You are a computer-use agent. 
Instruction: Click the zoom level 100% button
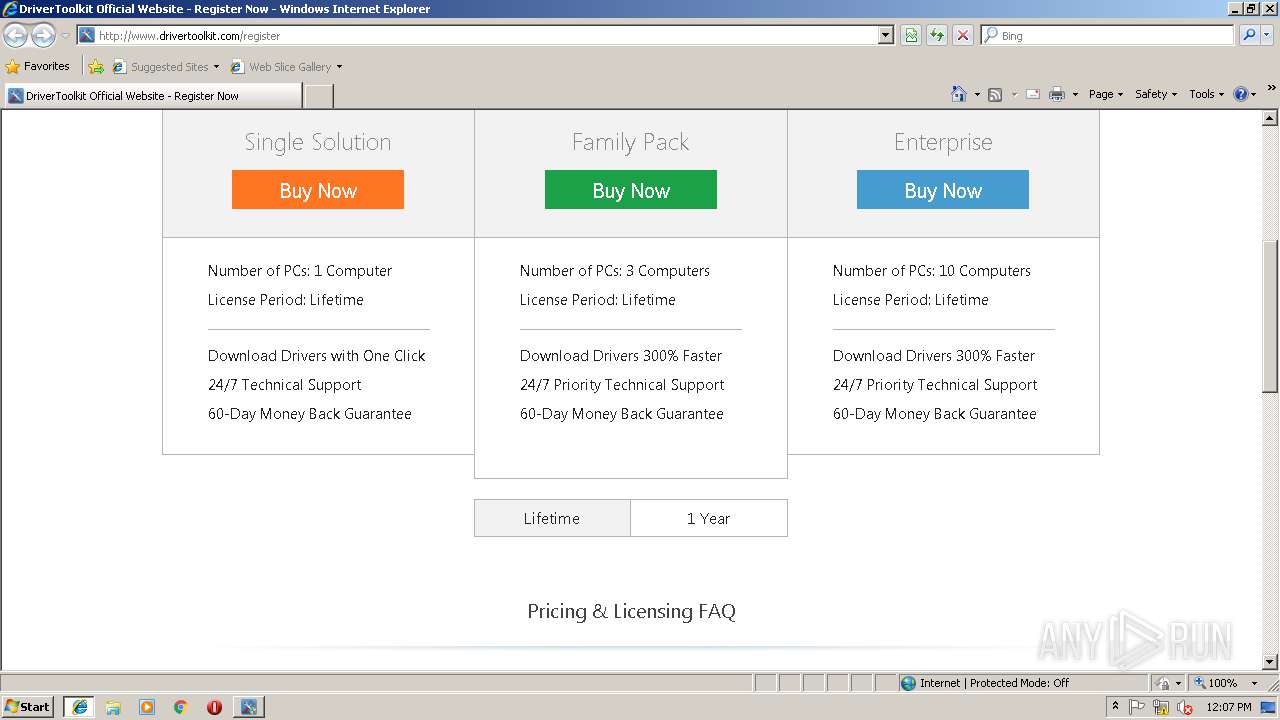pyautogui.click(x=1216, y=683)
